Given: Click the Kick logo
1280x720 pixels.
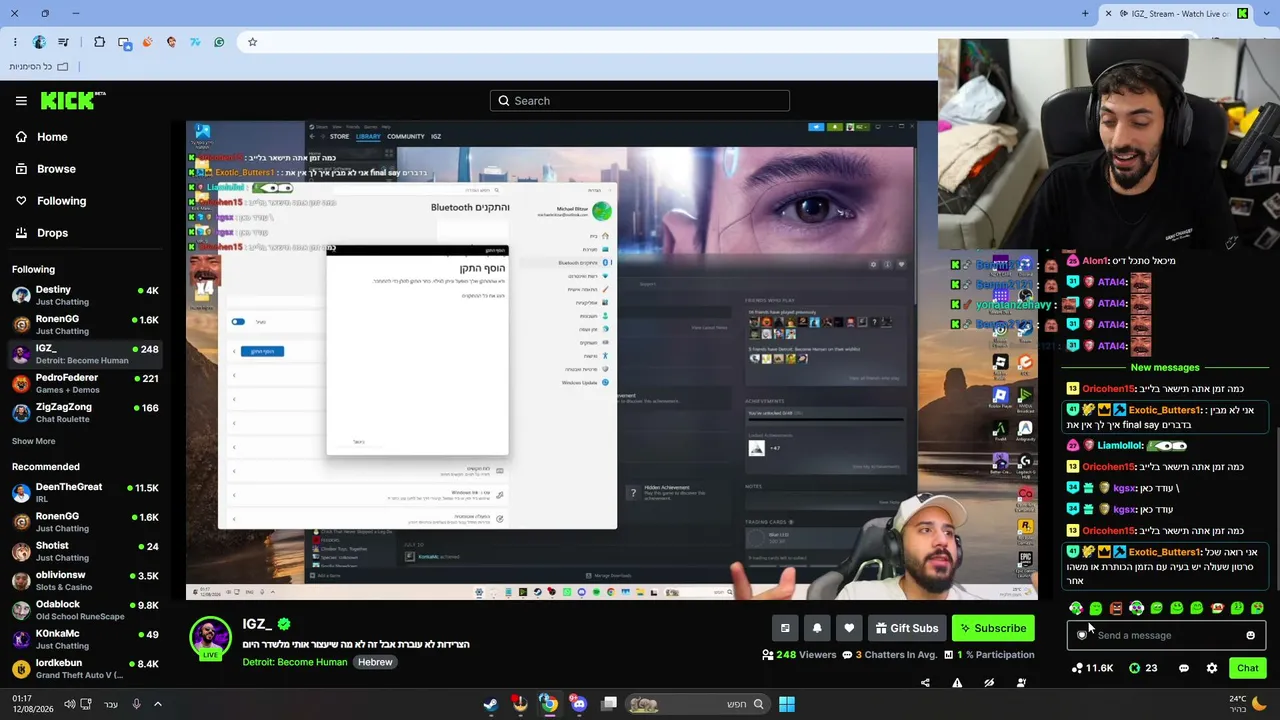Looking at the screenshot, I should coord(73,100).
